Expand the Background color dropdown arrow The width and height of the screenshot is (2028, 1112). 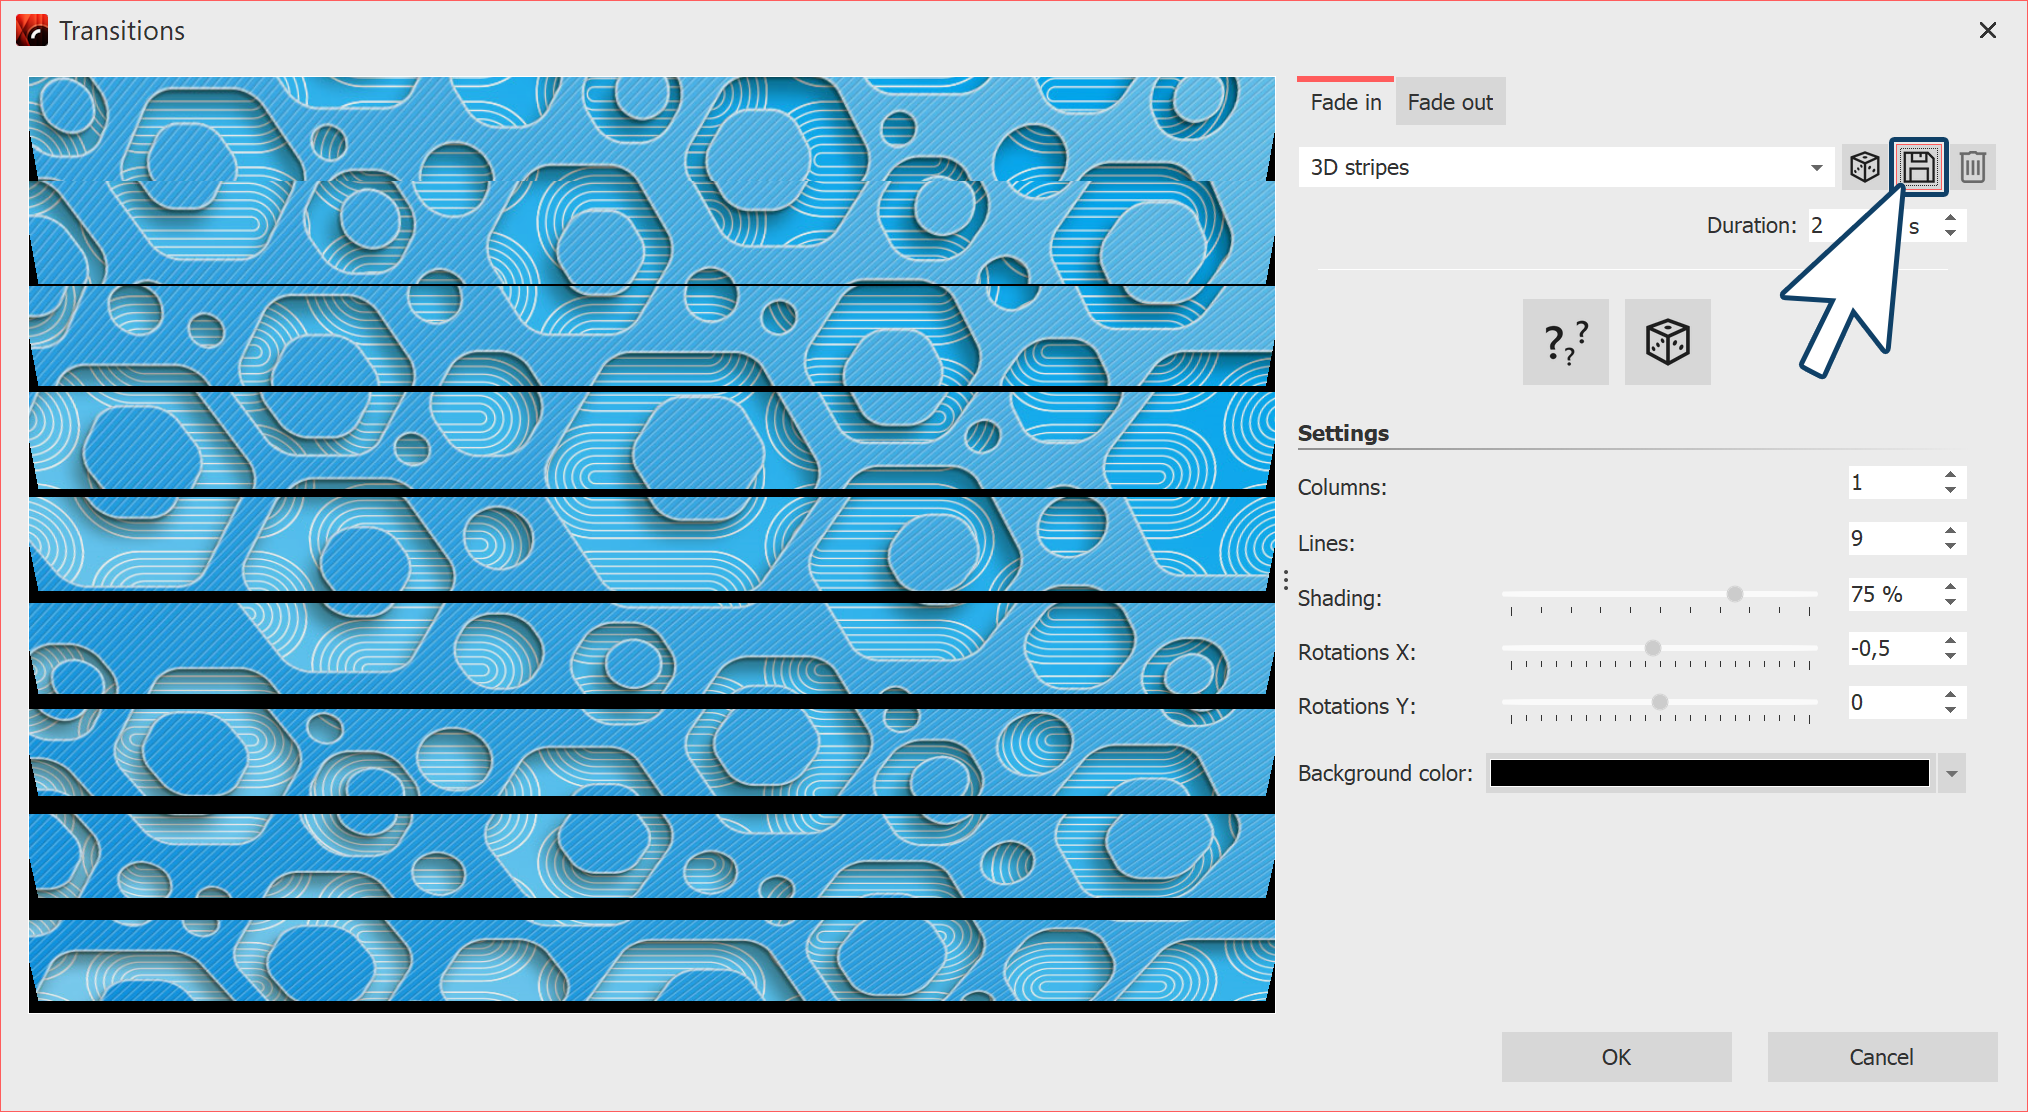[x=1951, y=774]
